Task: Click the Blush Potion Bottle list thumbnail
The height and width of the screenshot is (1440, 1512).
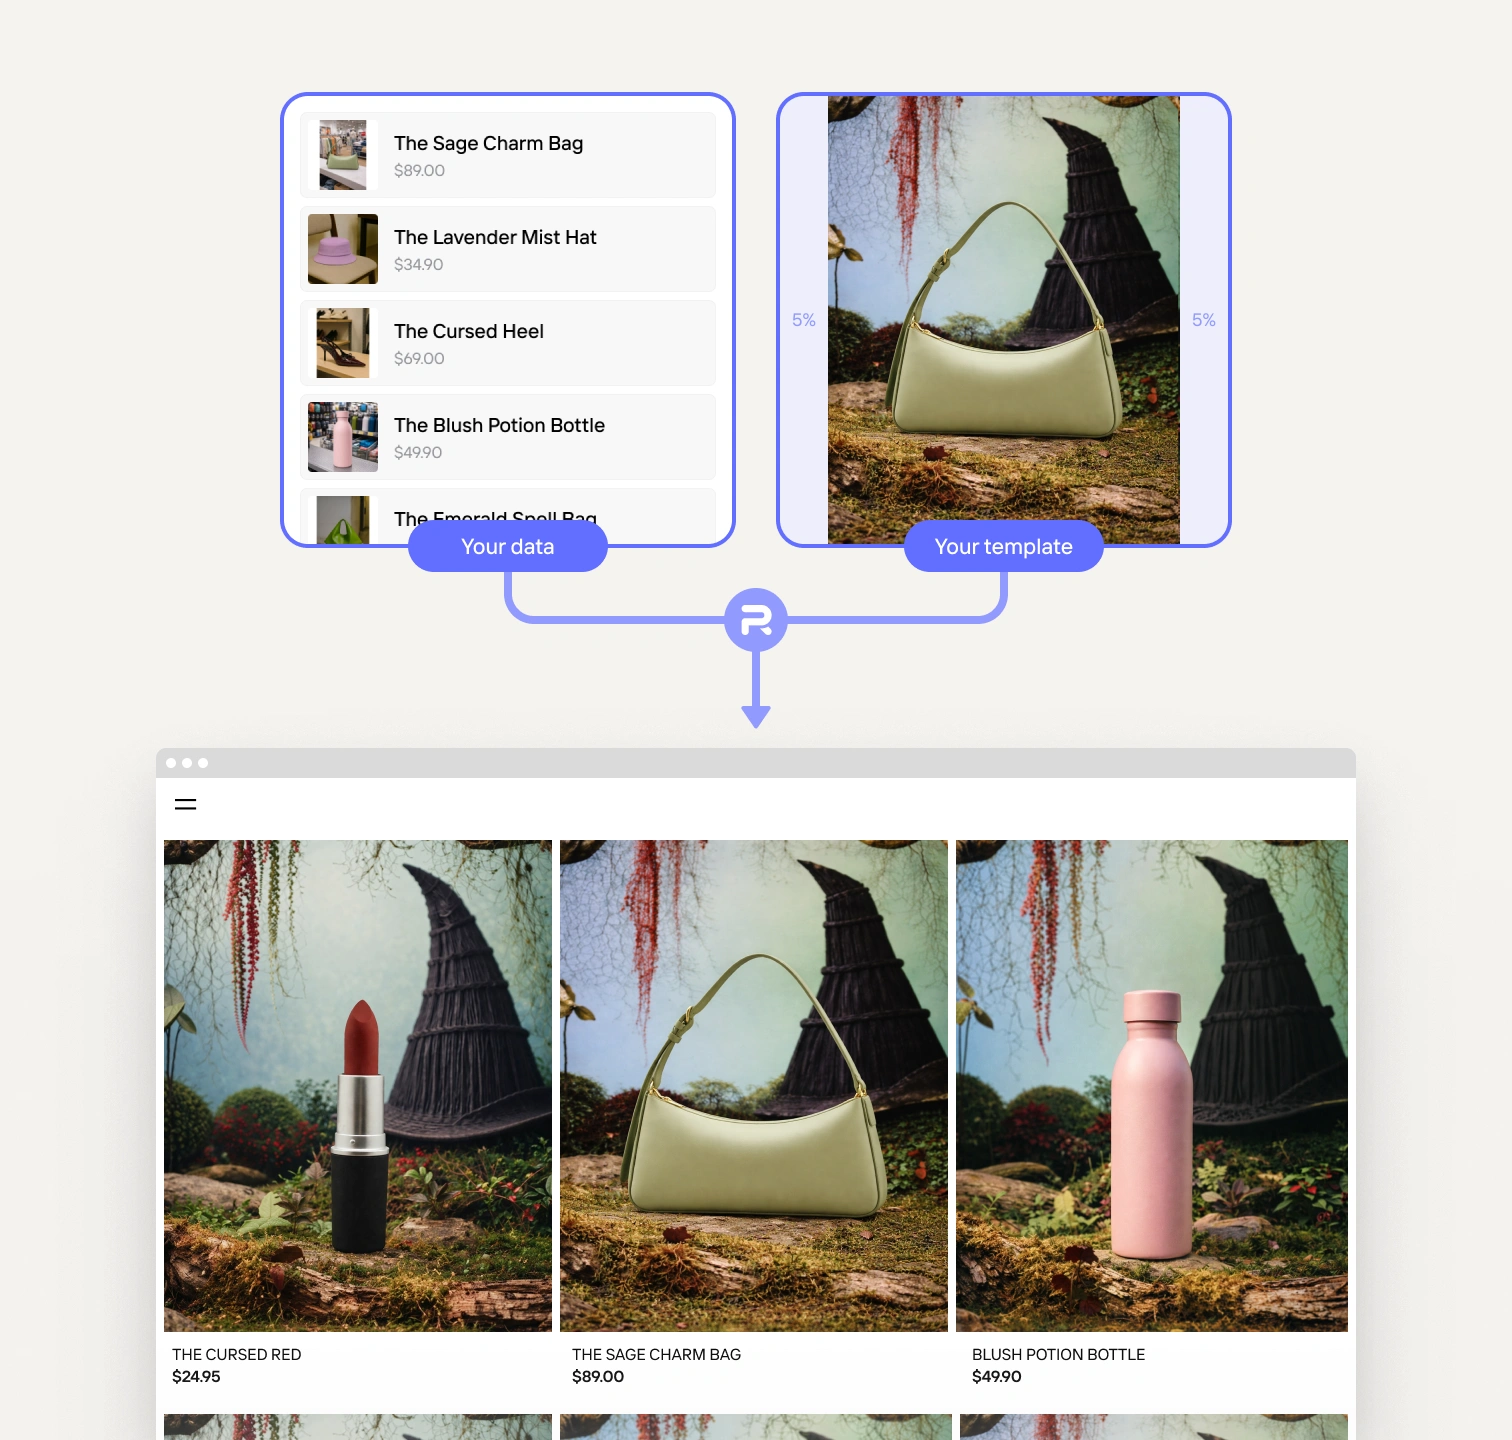Action: [342, 437]
